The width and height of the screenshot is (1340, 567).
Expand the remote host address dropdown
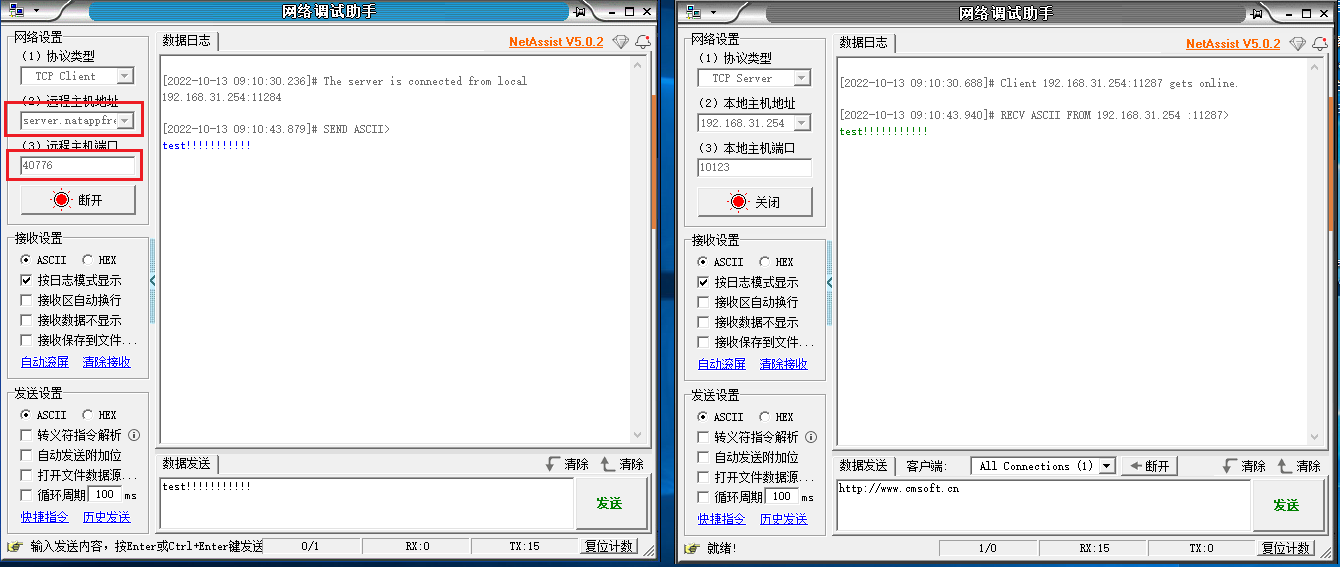125,120
